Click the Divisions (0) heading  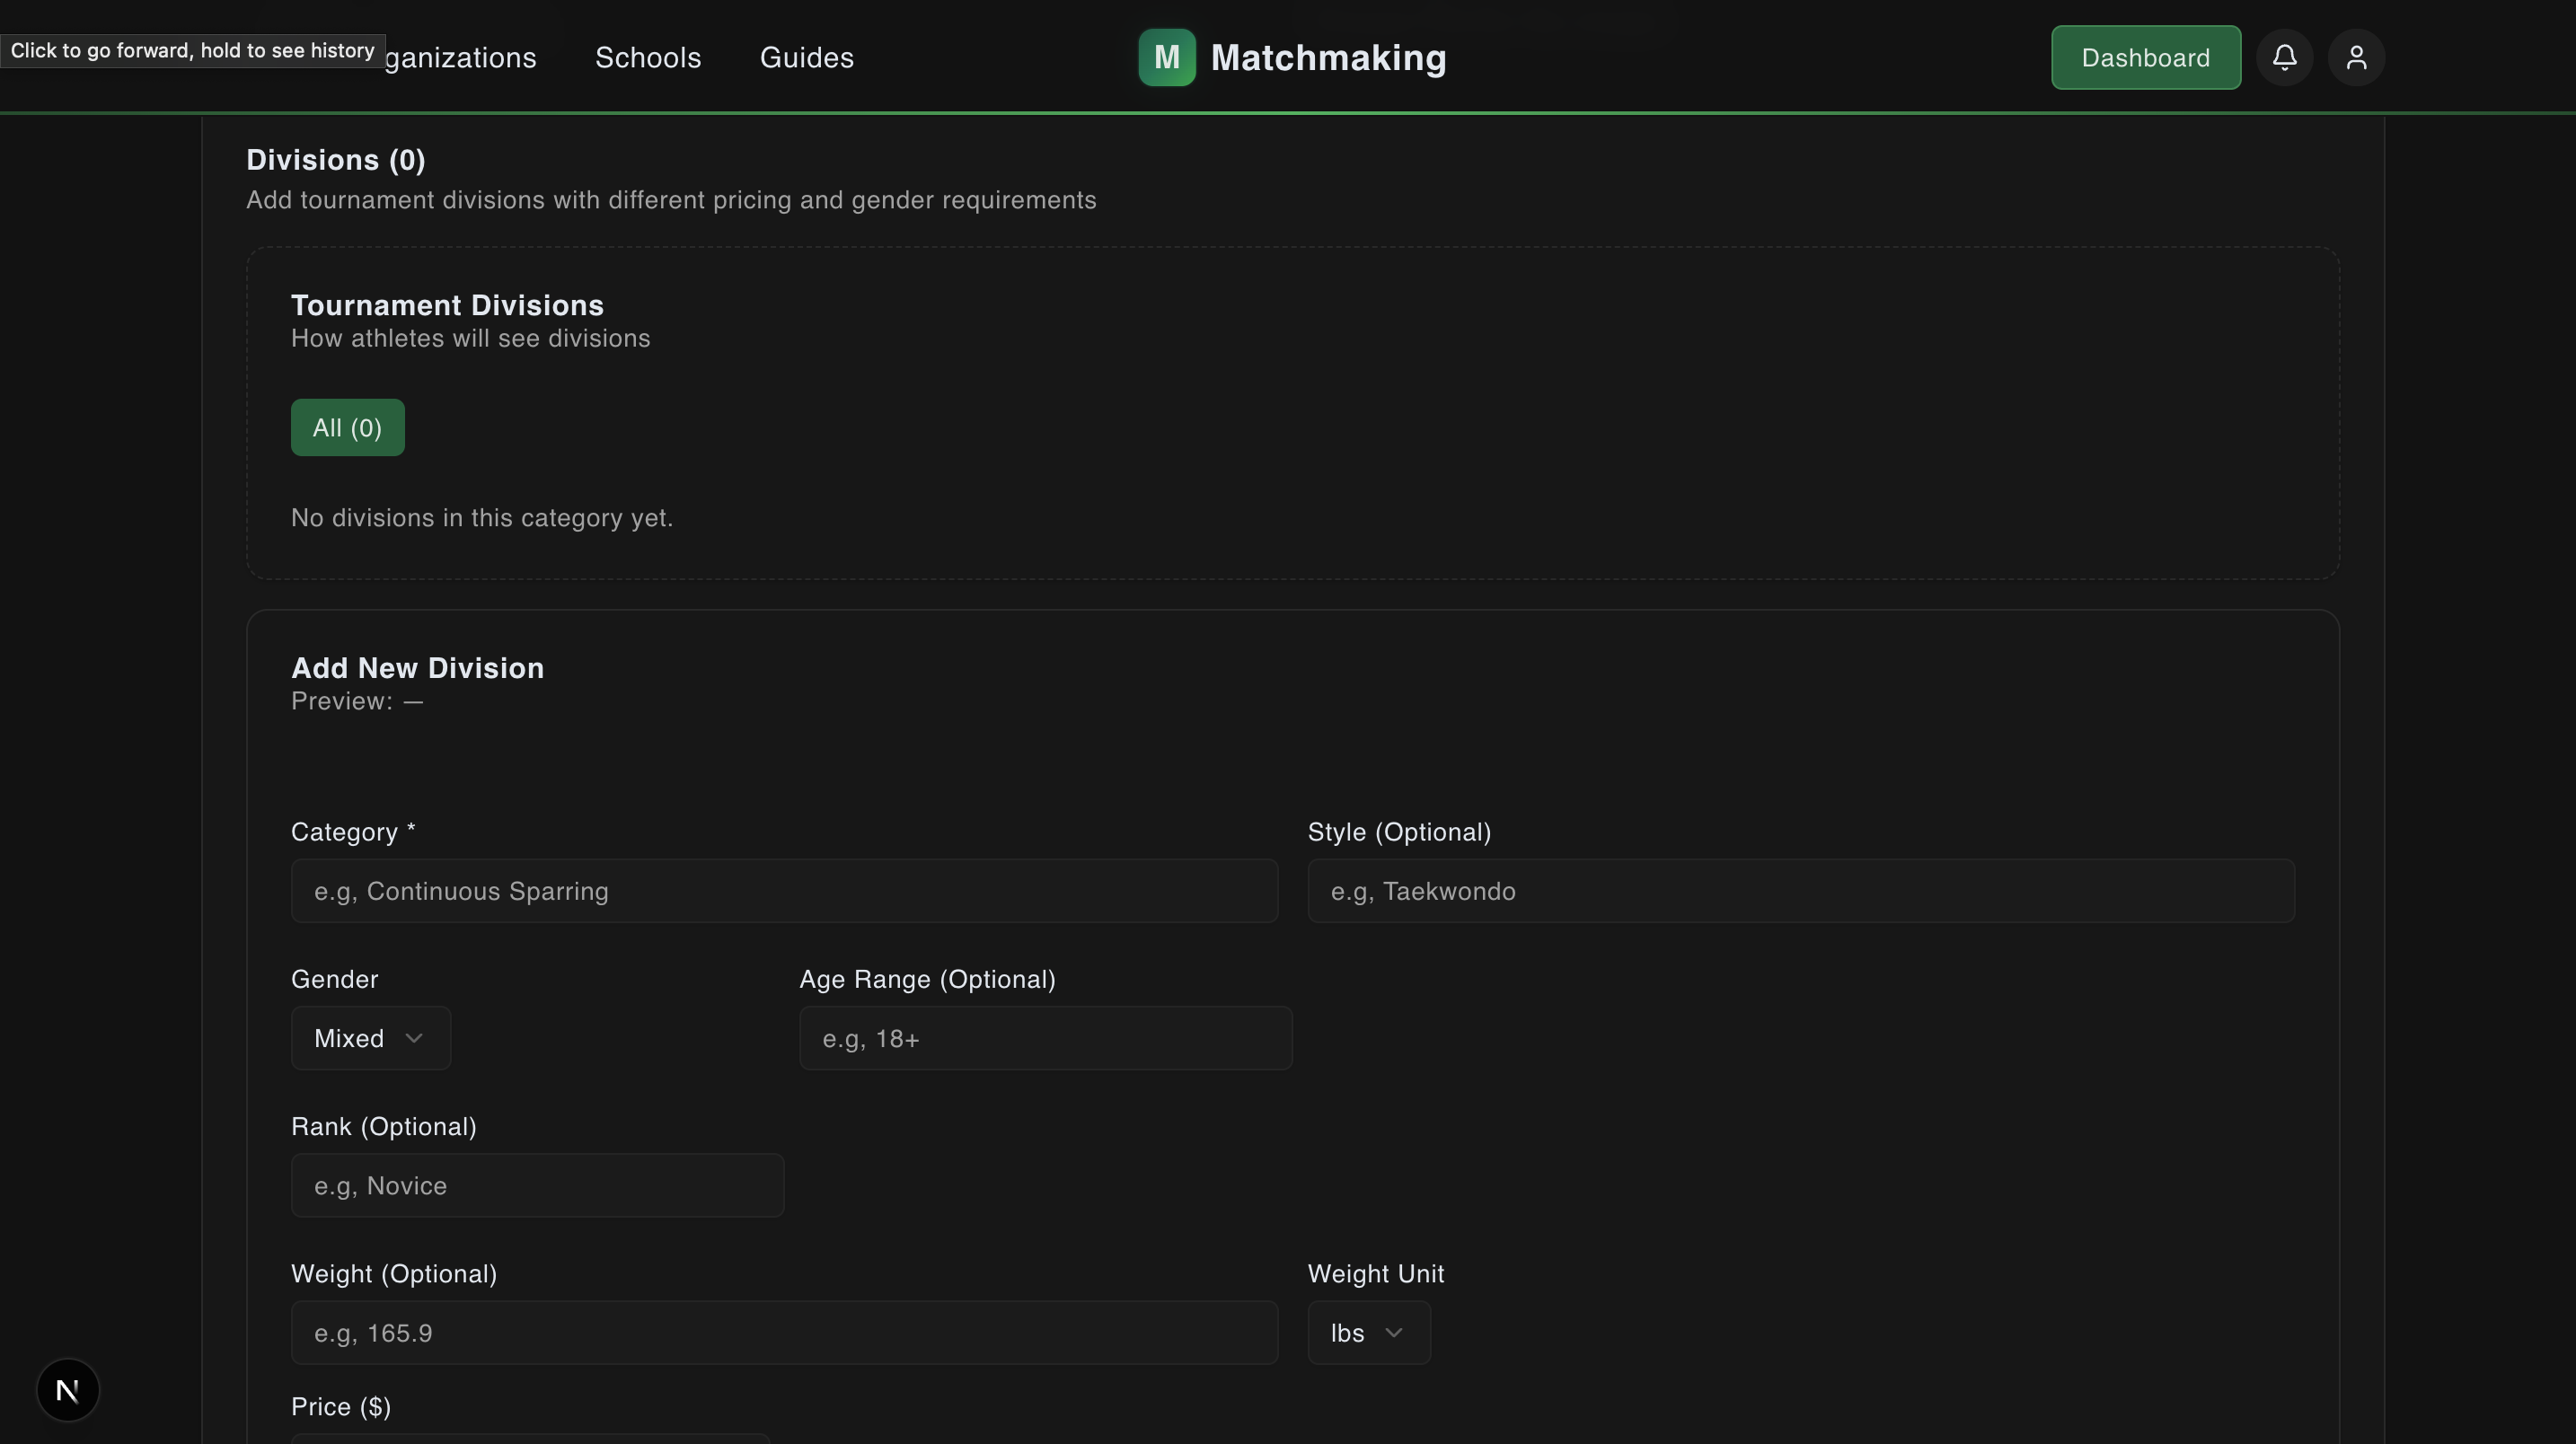click(336, 160)
